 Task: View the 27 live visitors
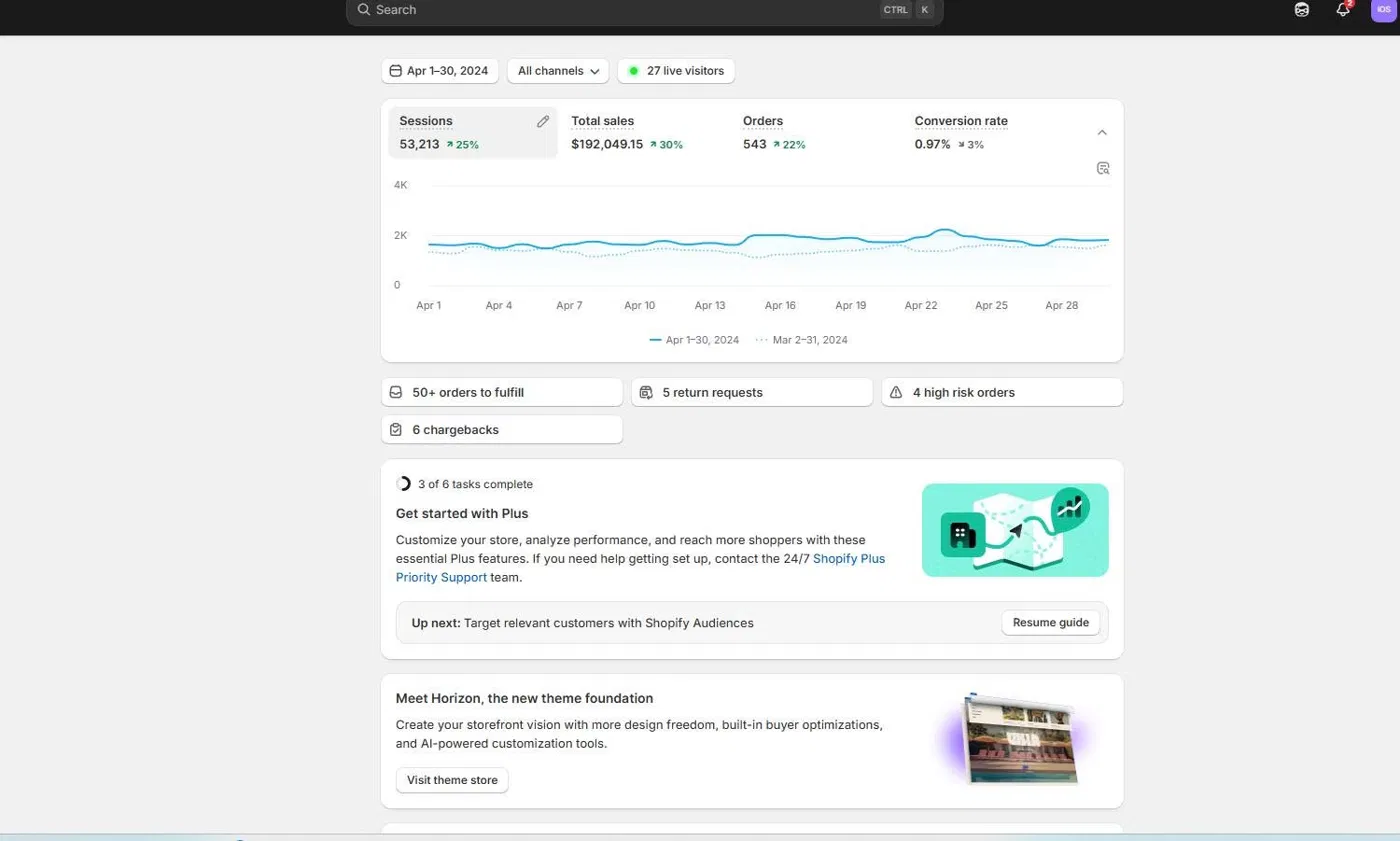click(677, 71)
